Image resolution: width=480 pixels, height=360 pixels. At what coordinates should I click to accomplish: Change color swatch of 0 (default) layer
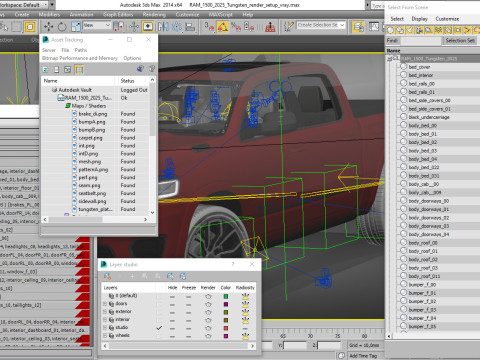click(x=226, y=296)
